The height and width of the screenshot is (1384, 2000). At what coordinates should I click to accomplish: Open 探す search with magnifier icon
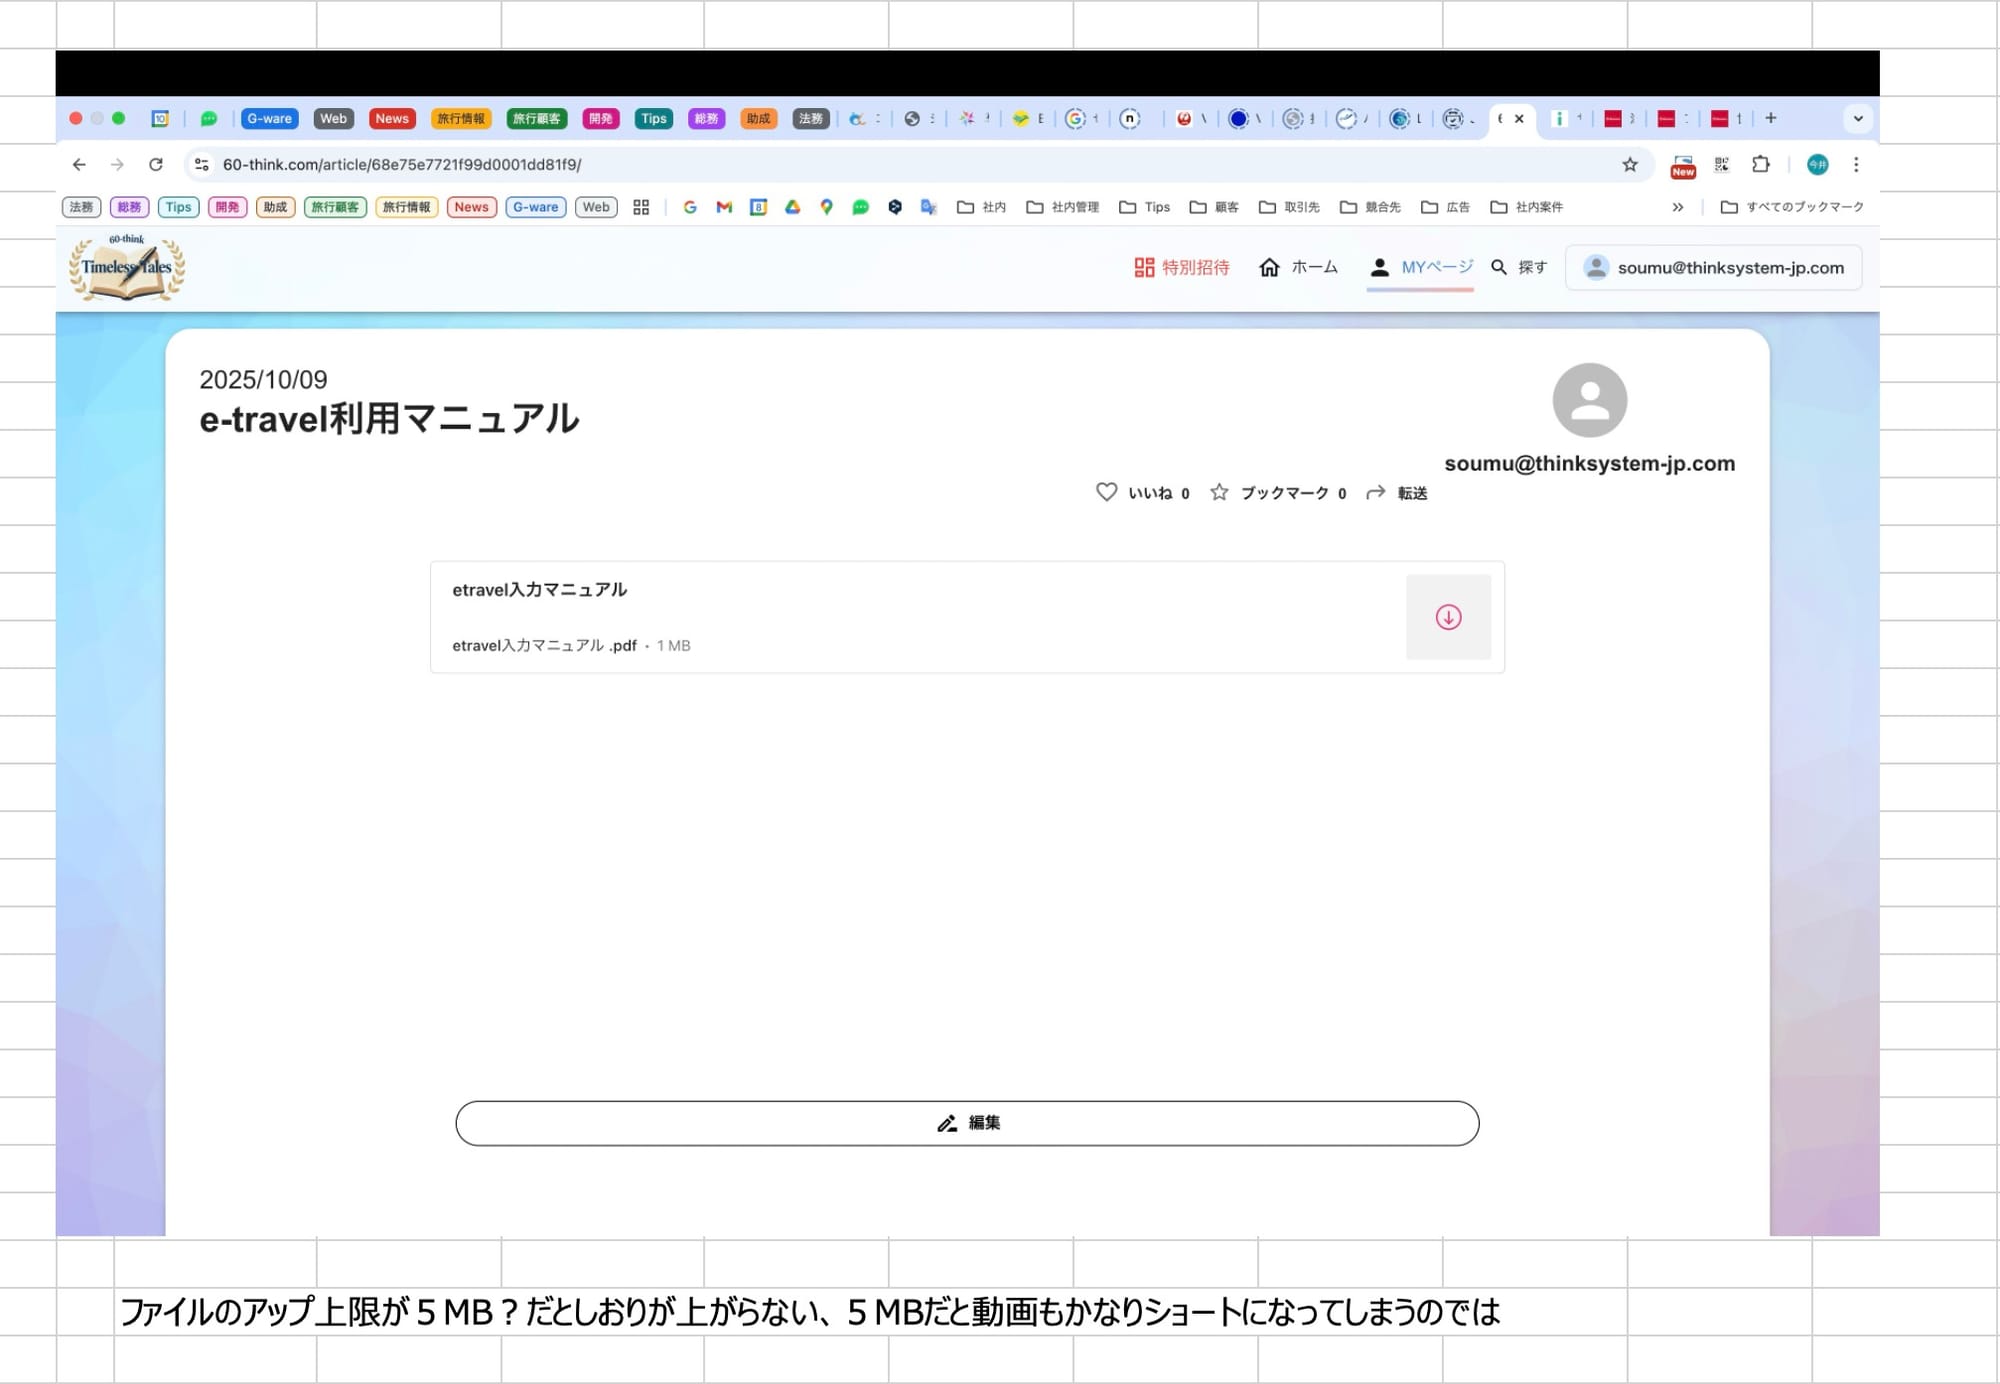pos(1499,267)
